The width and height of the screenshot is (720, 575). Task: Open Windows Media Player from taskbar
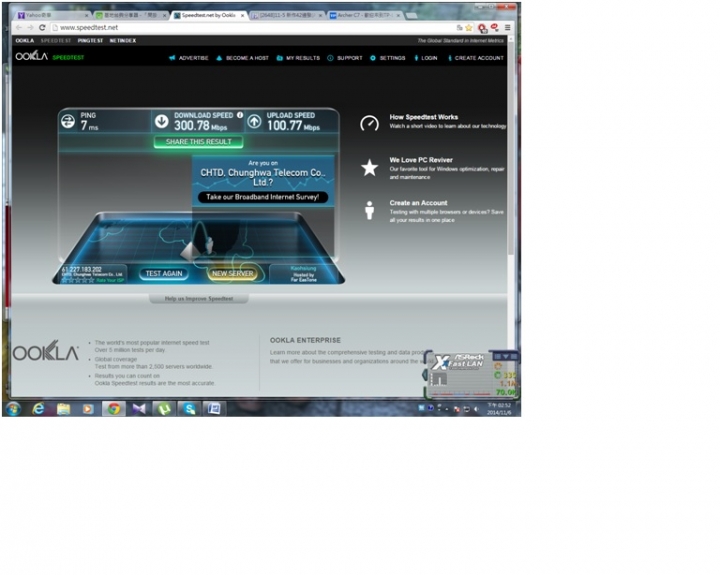pyautogui.click(x=88, y=408)
